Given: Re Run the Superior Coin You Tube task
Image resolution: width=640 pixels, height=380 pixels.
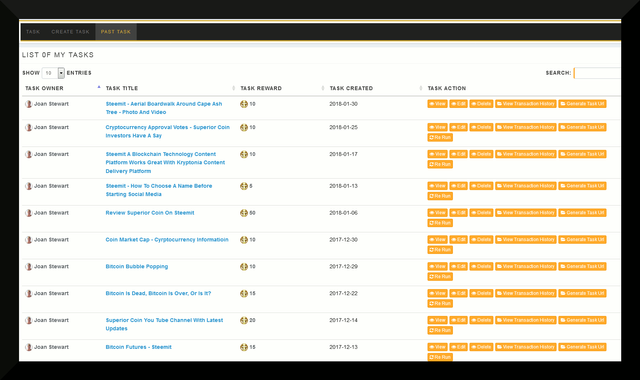Looking at the screenshot, I should point(440,331).
